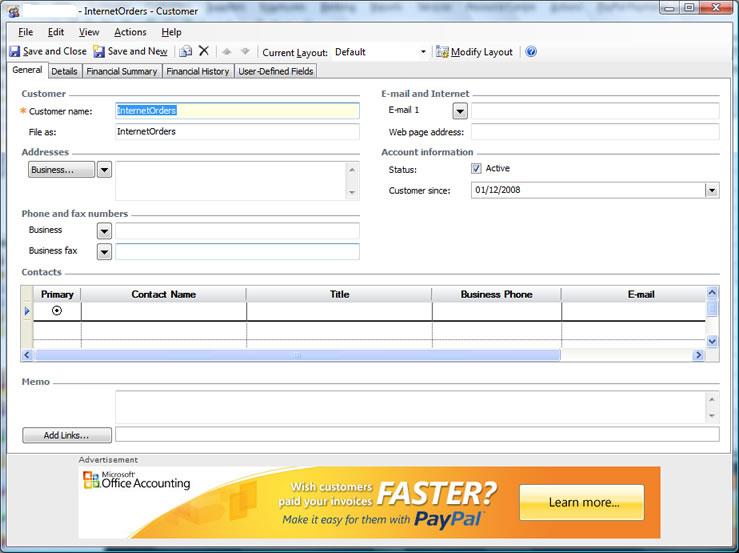Click the Business fax number field
The image size is (739, 553).
click(238, 252)
